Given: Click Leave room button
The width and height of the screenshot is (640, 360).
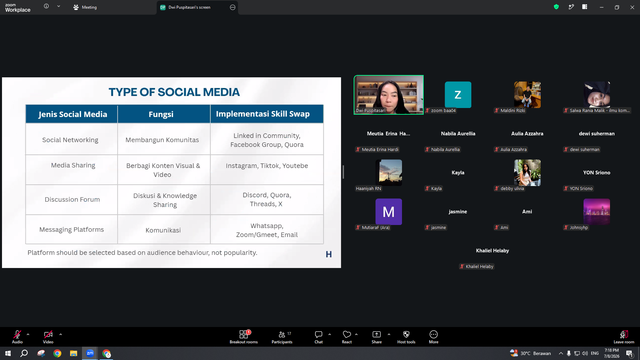Looking at the screenshot, I should tap(624, 337).
